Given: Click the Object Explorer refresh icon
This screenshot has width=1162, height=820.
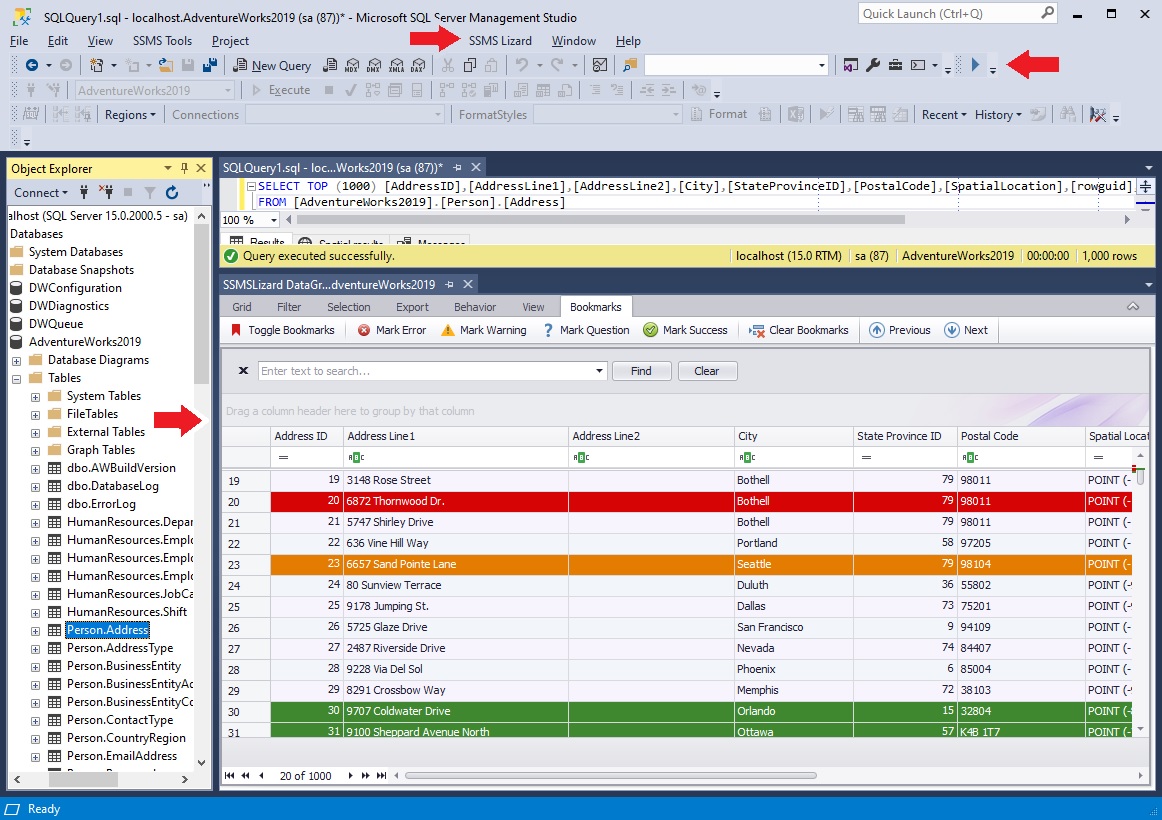Looking at the screenshot, I should (x=172, y=193).
